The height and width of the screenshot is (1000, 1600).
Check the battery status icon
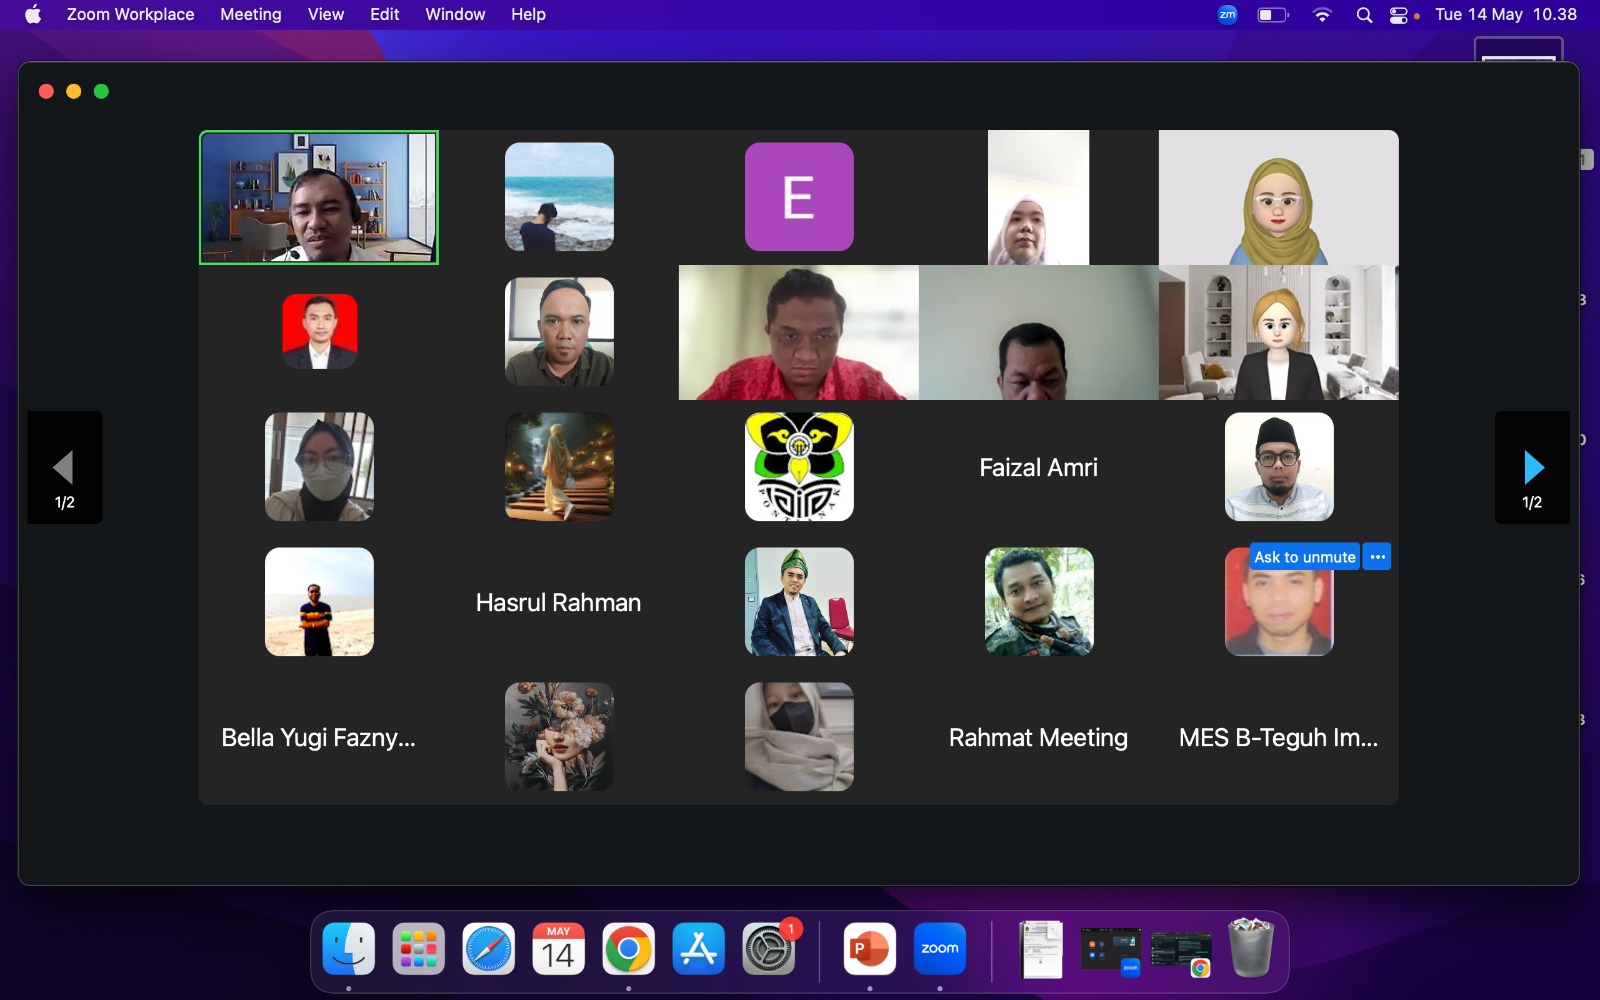click(1272, 14)
